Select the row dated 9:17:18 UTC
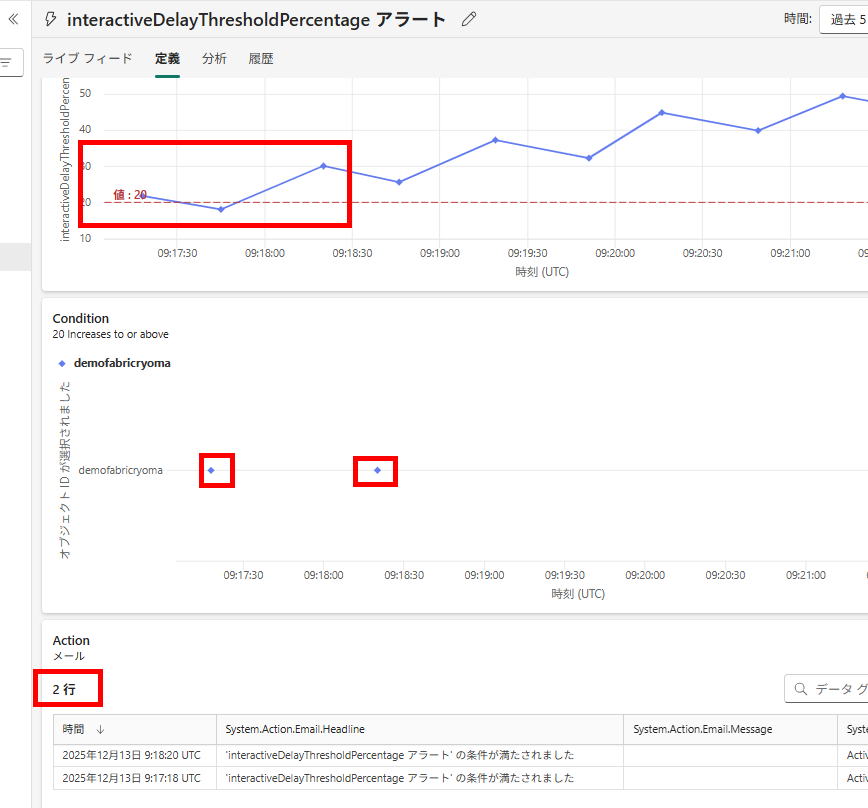 (461, 778)
